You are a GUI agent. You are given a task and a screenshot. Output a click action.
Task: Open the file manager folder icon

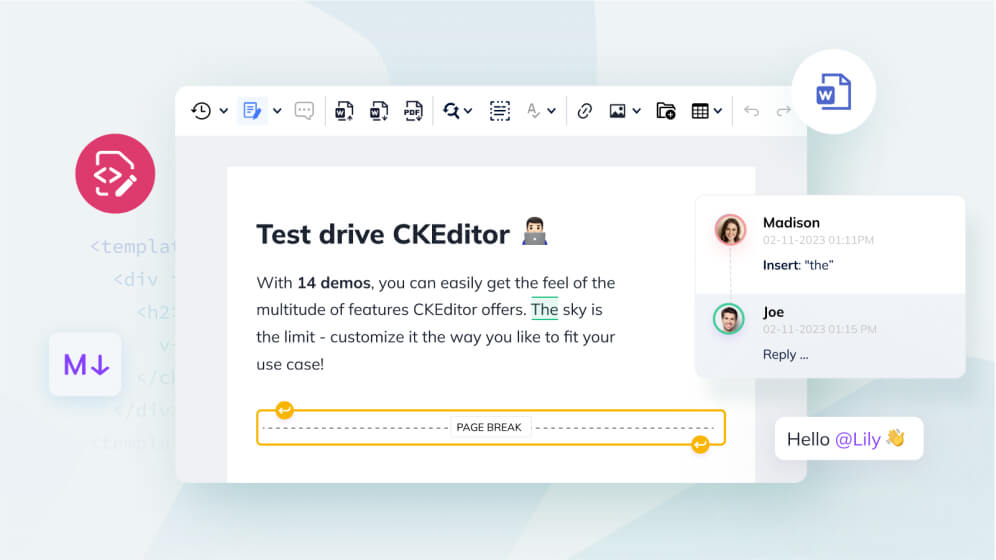tap(666, 111)
